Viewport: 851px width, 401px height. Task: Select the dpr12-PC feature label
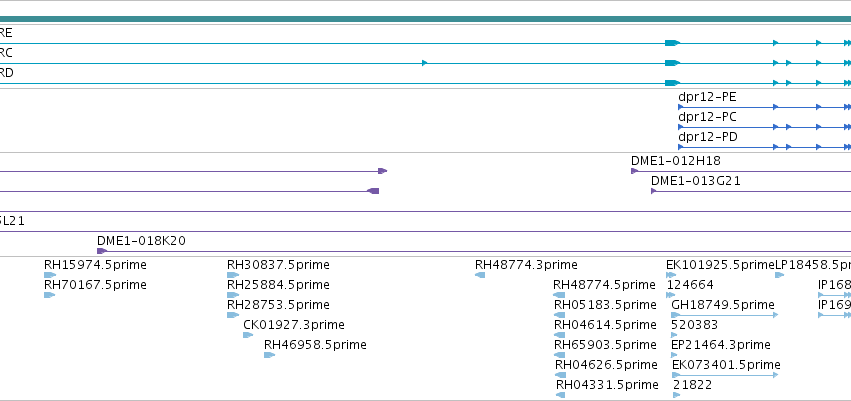707,118
